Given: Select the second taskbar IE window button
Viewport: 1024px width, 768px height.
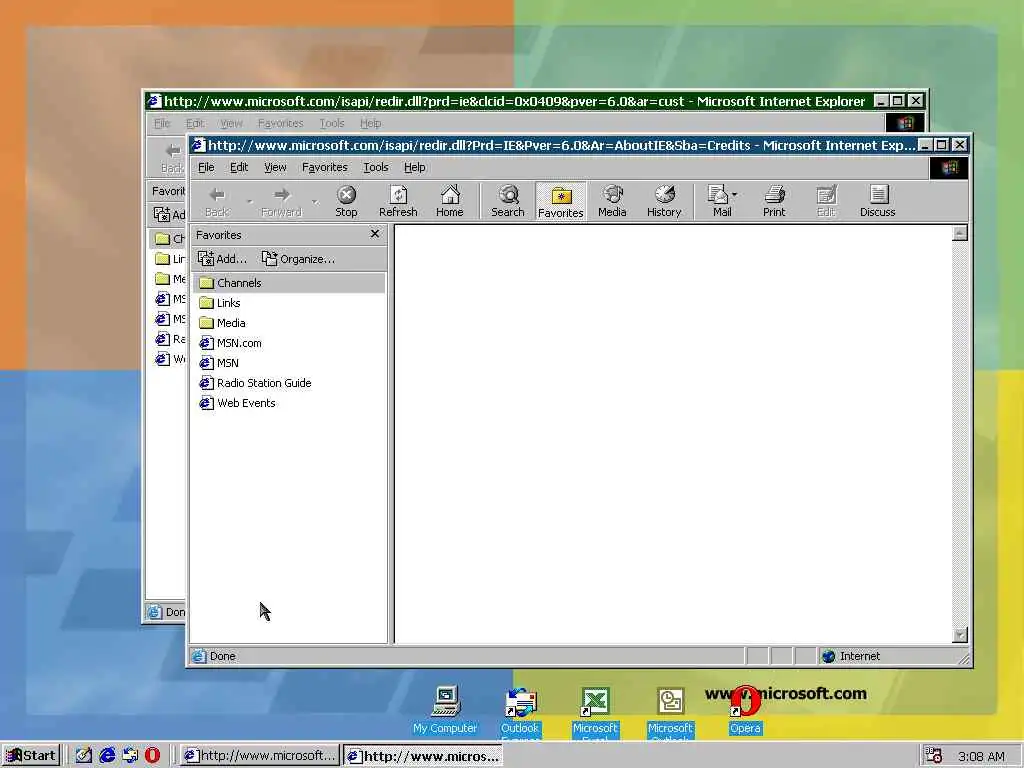Looking at the screenshot, I should pos(423,756).
